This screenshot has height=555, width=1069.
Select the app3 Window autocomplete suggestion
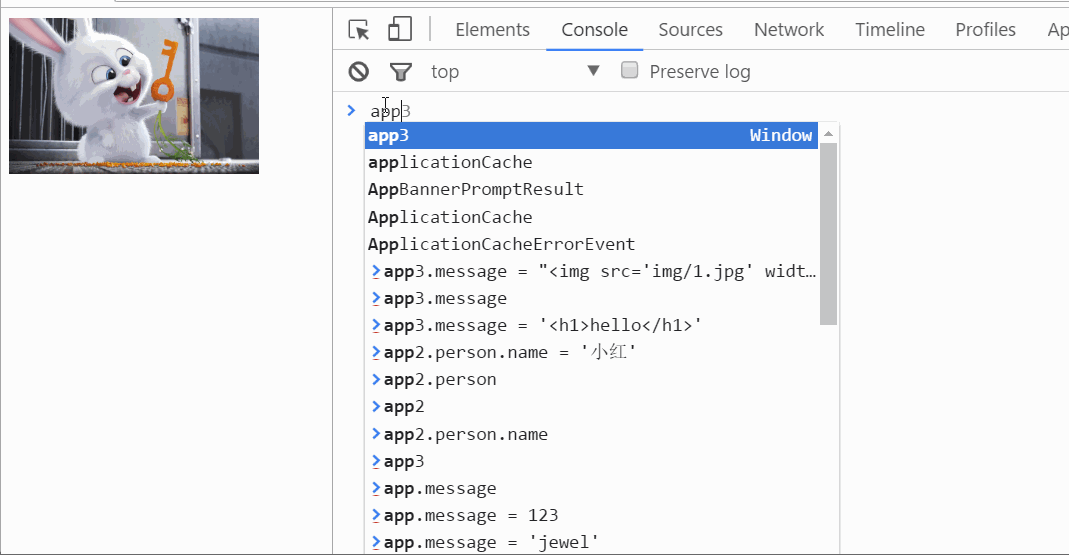pos(590,136)
